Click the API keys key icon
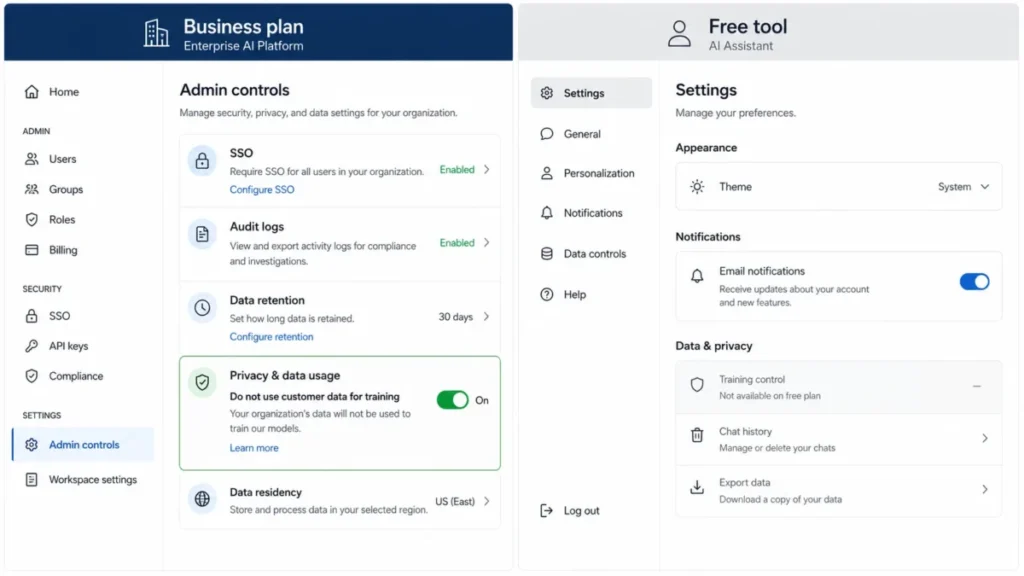Viewport: 1024px width, 576px height. [x=31, y=345]
